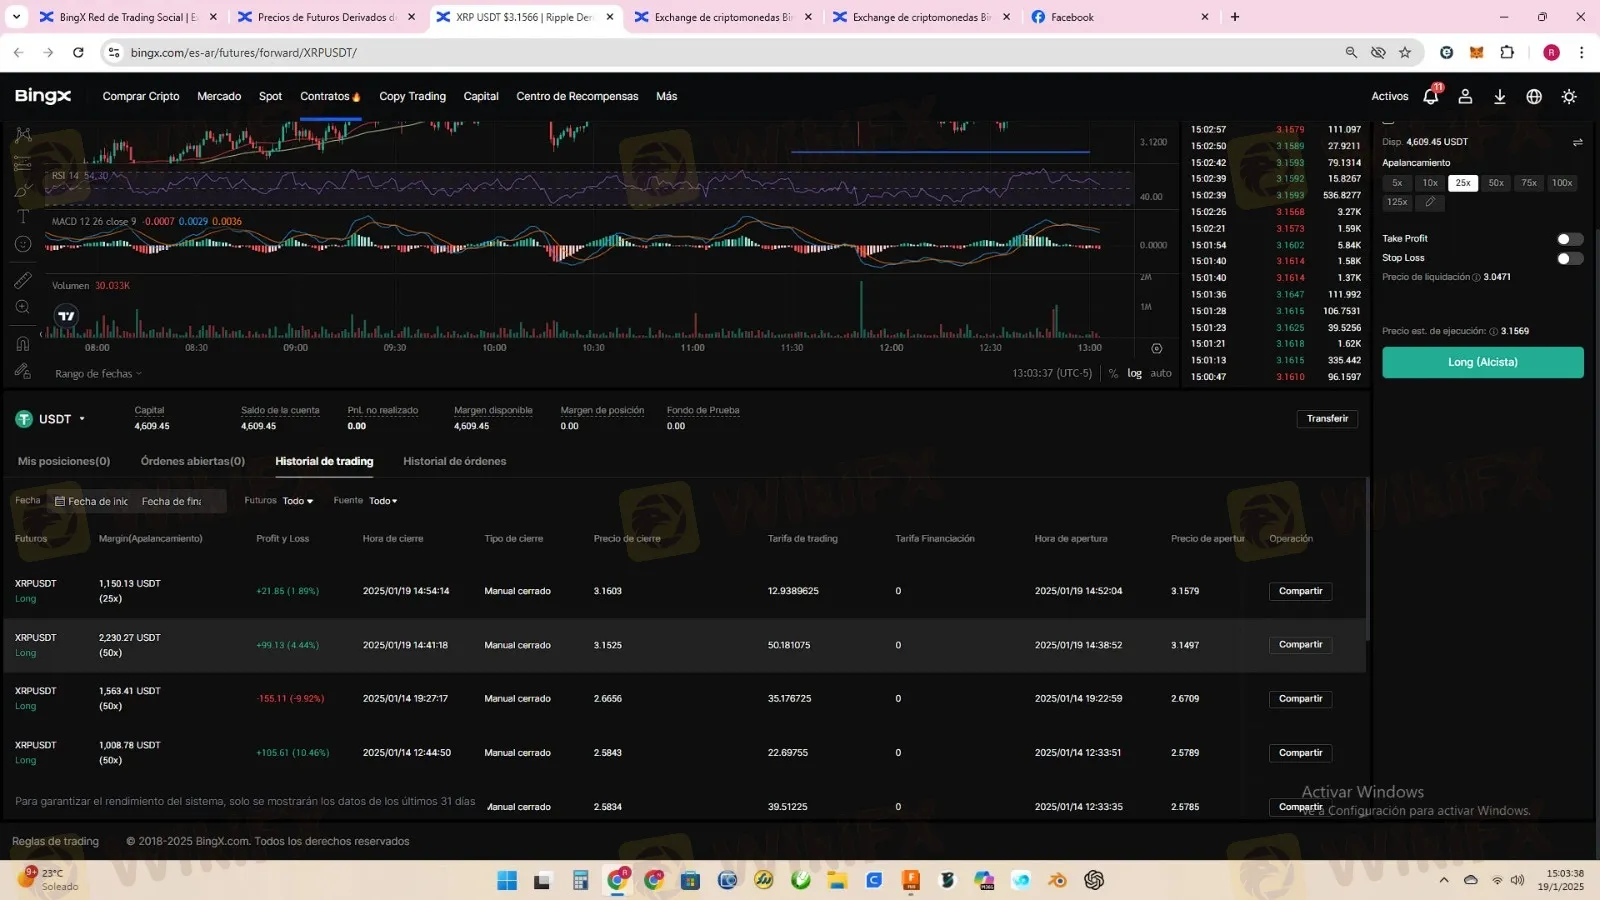Open the Calculator app from taskbar

pyautogui.click(x=580, y=880)
